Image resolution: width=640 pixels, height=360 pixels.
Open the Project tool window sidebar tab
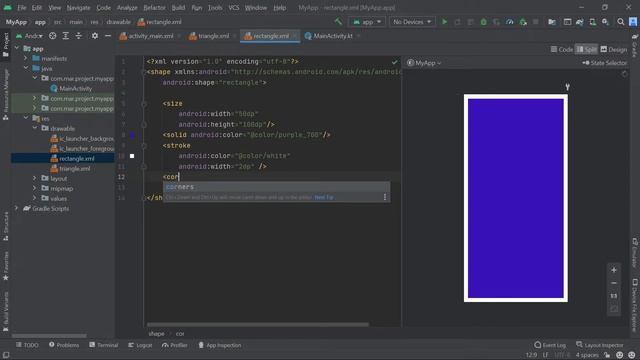pos(6,44)
